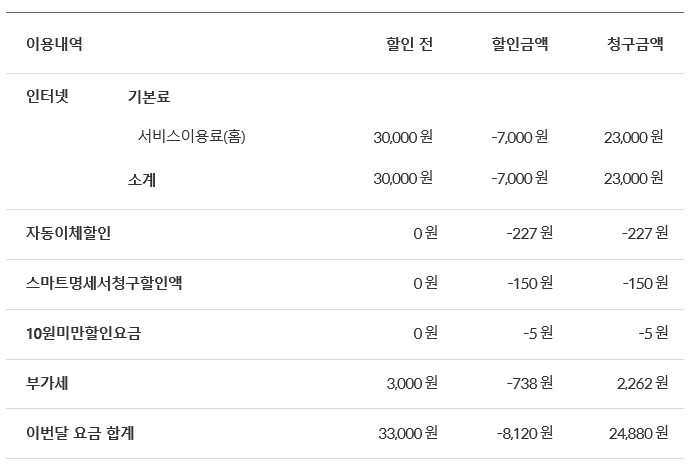698x466 pixels.
Task: Click the 자동이체할인 row label
Action: tap(69, 233)
